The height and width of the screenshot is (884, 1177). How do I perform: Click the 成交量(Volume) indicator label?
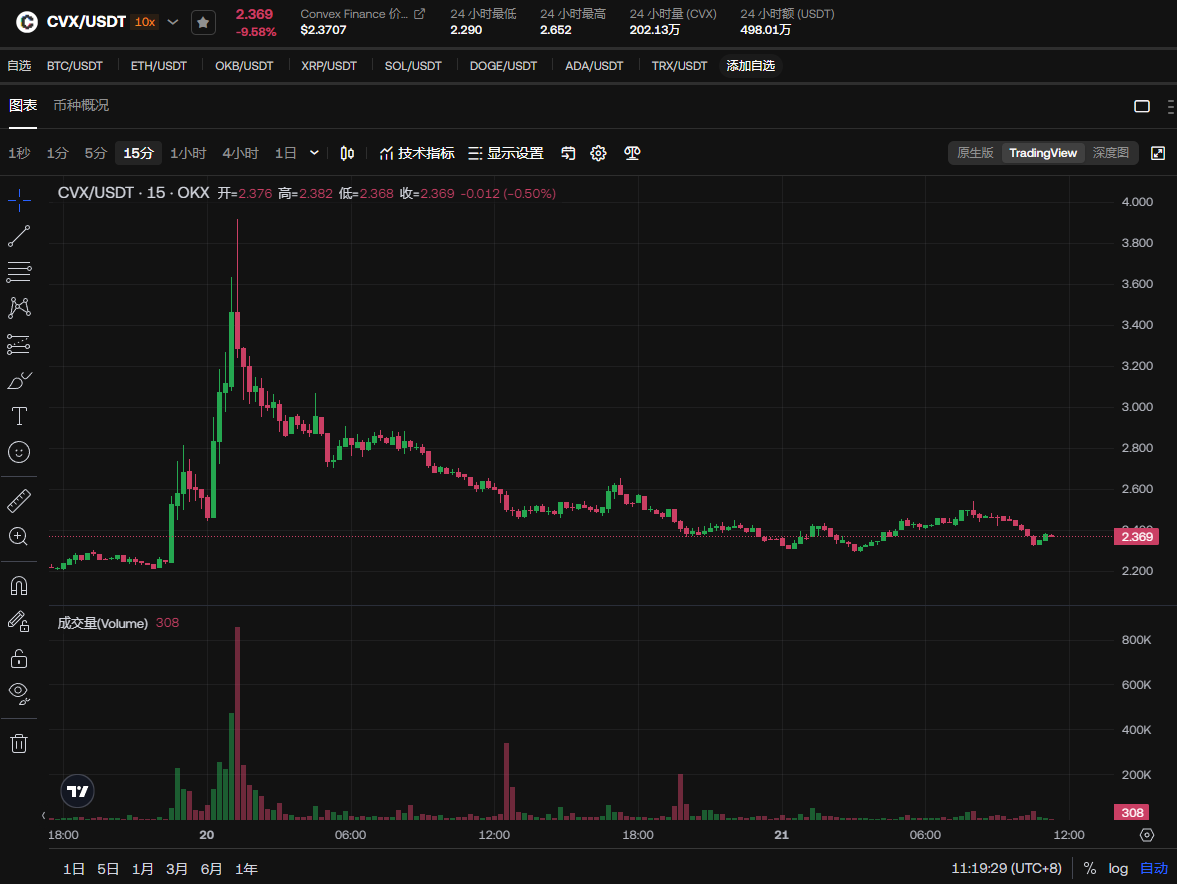102,623
